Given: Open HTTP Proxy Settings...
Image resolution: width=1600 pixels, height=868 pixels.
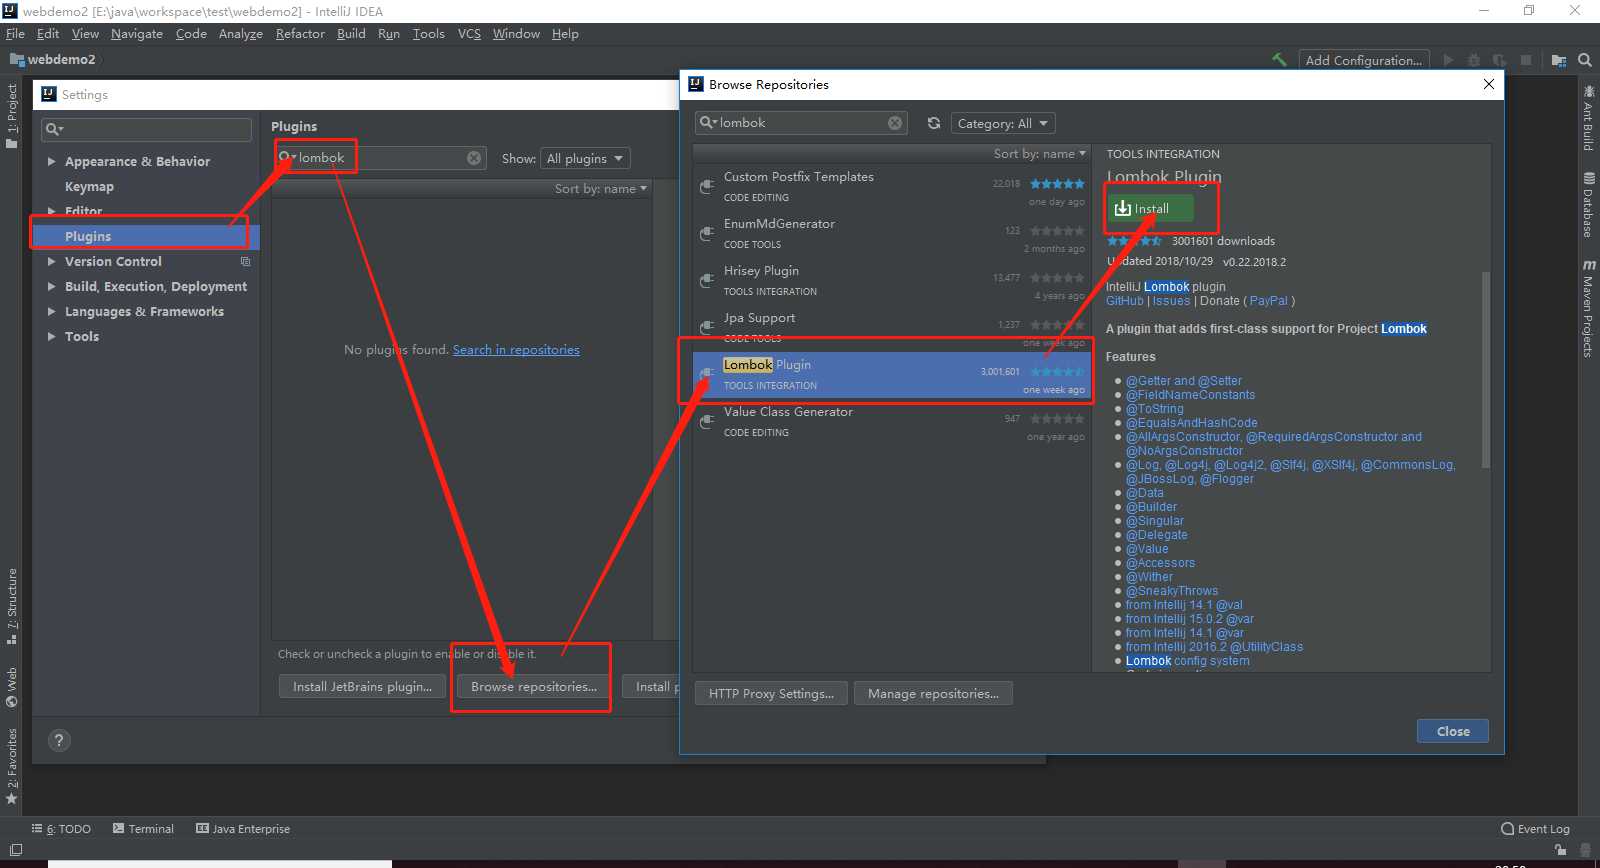Looking at the screenshot, I should [x=771, y=694].
